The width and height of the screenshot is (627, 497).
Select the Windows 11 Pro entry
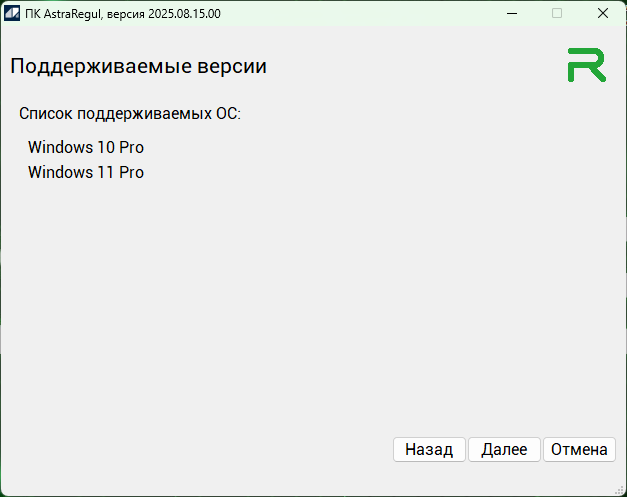pos(86,172)
